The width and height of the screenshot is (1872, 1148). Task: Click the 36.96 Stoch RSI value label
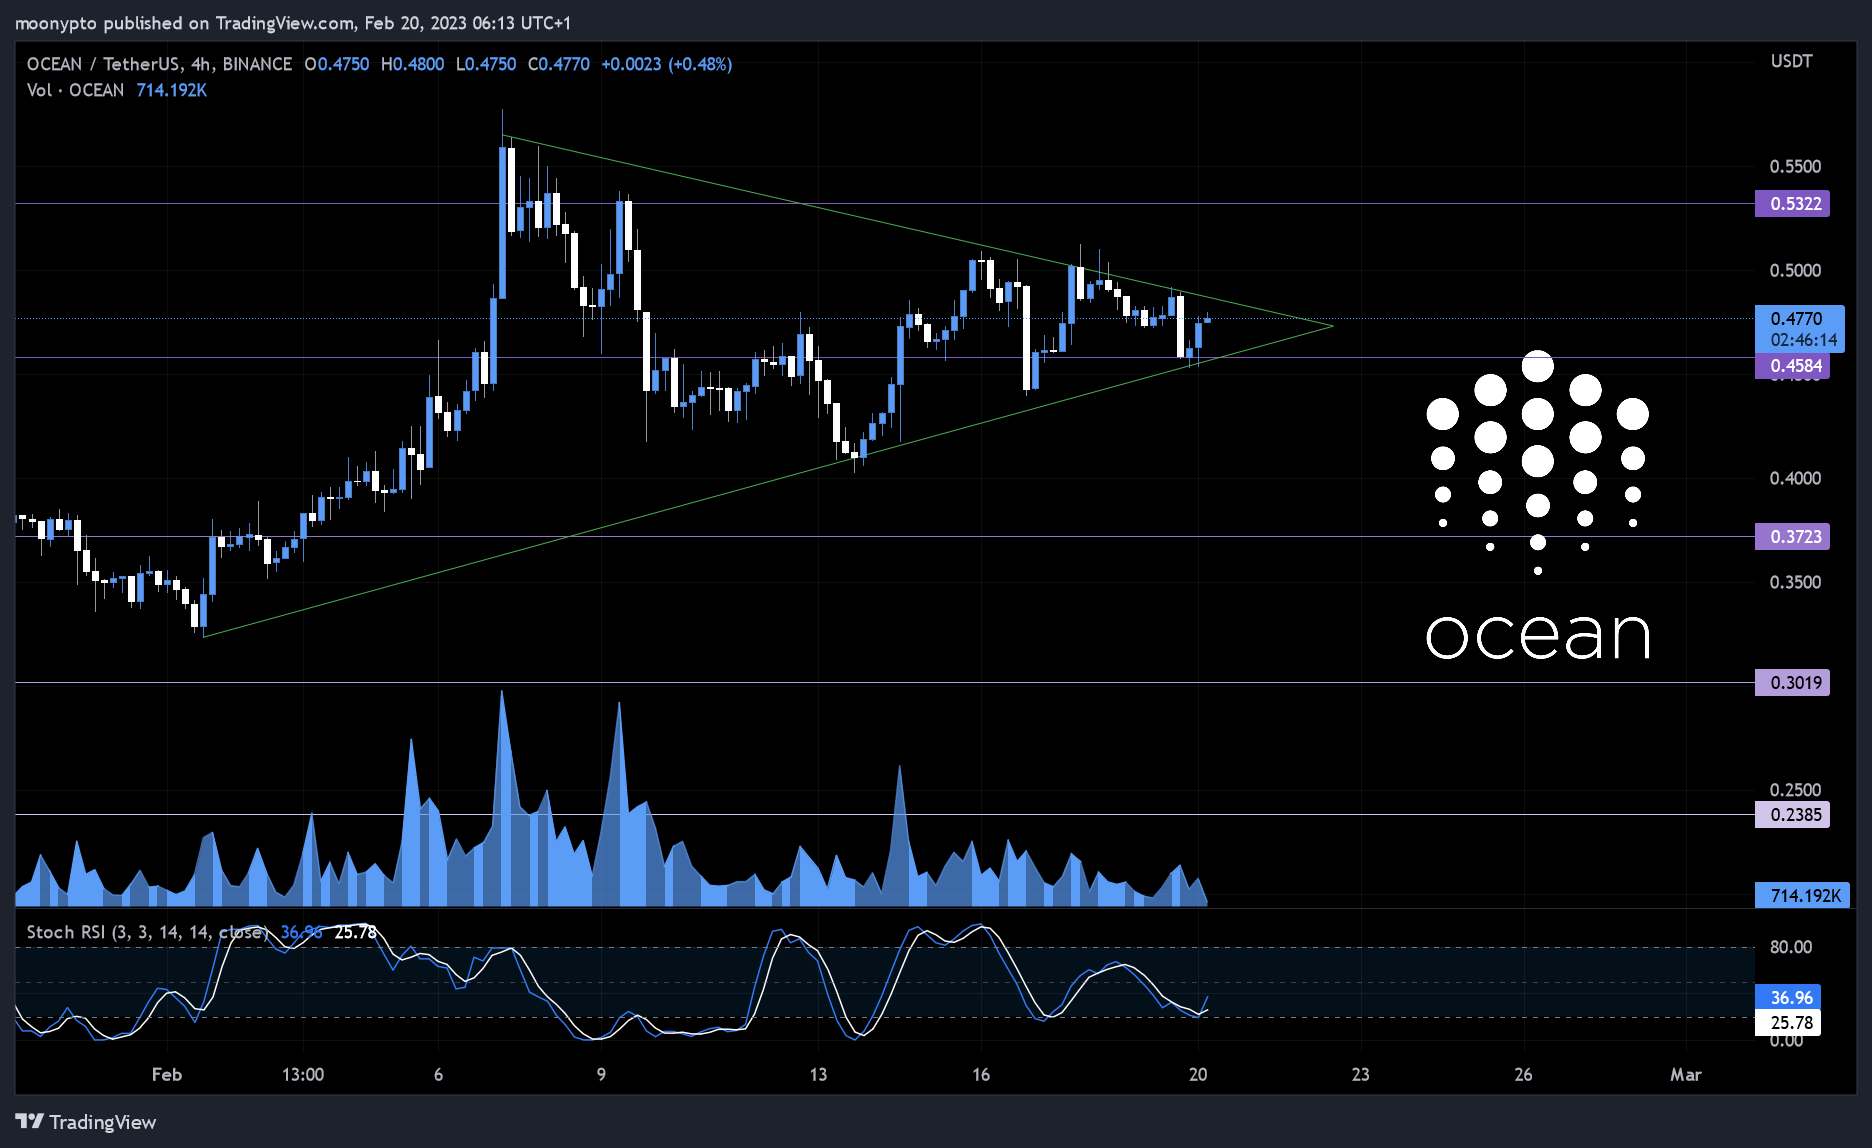click(x=1788, y=998)
